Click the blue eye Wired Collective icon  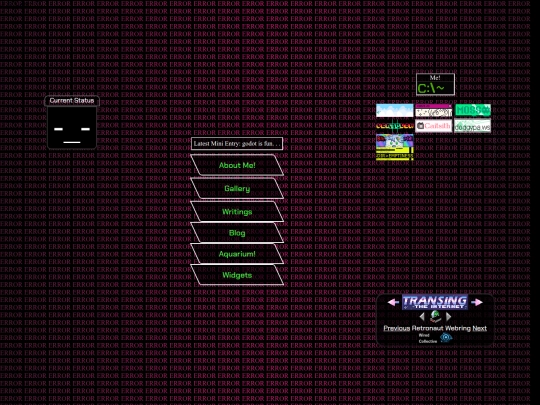click(446, 338)
